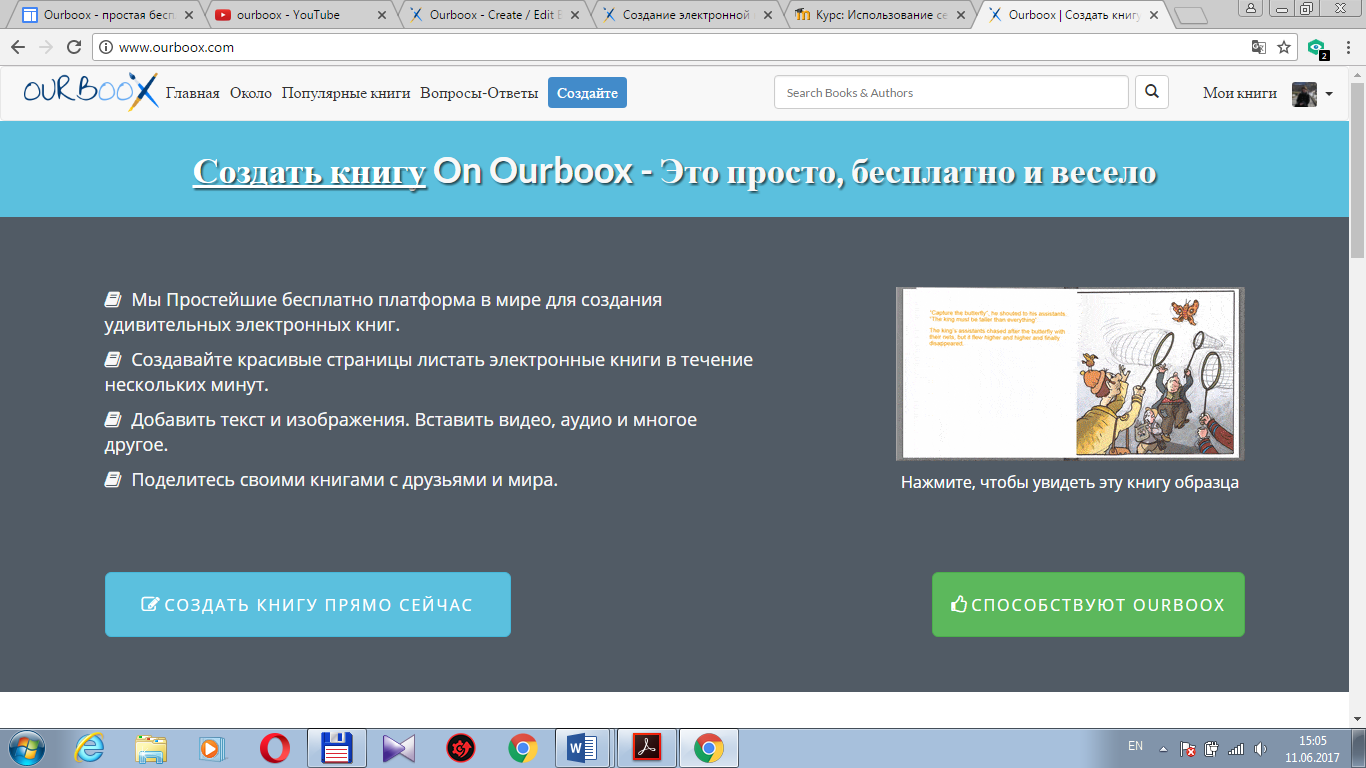The width and height of the screenshot is (1366, 768).
Task: Click the volume speaker tray icon
Action: coord(1260,748)
